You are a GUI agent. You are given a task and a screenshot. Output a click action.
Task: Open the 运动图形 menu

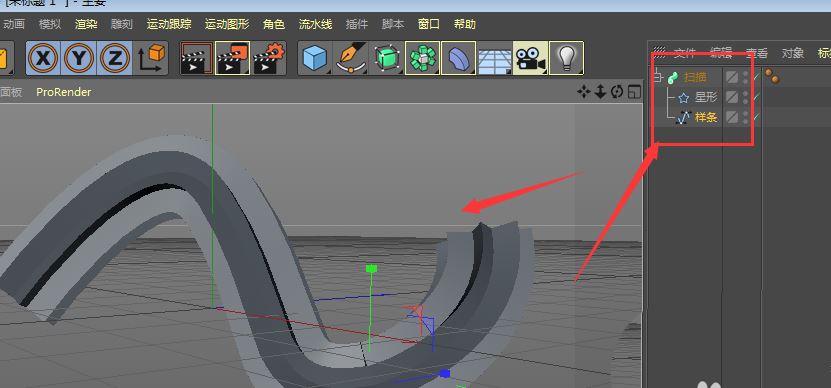point(227,24)
